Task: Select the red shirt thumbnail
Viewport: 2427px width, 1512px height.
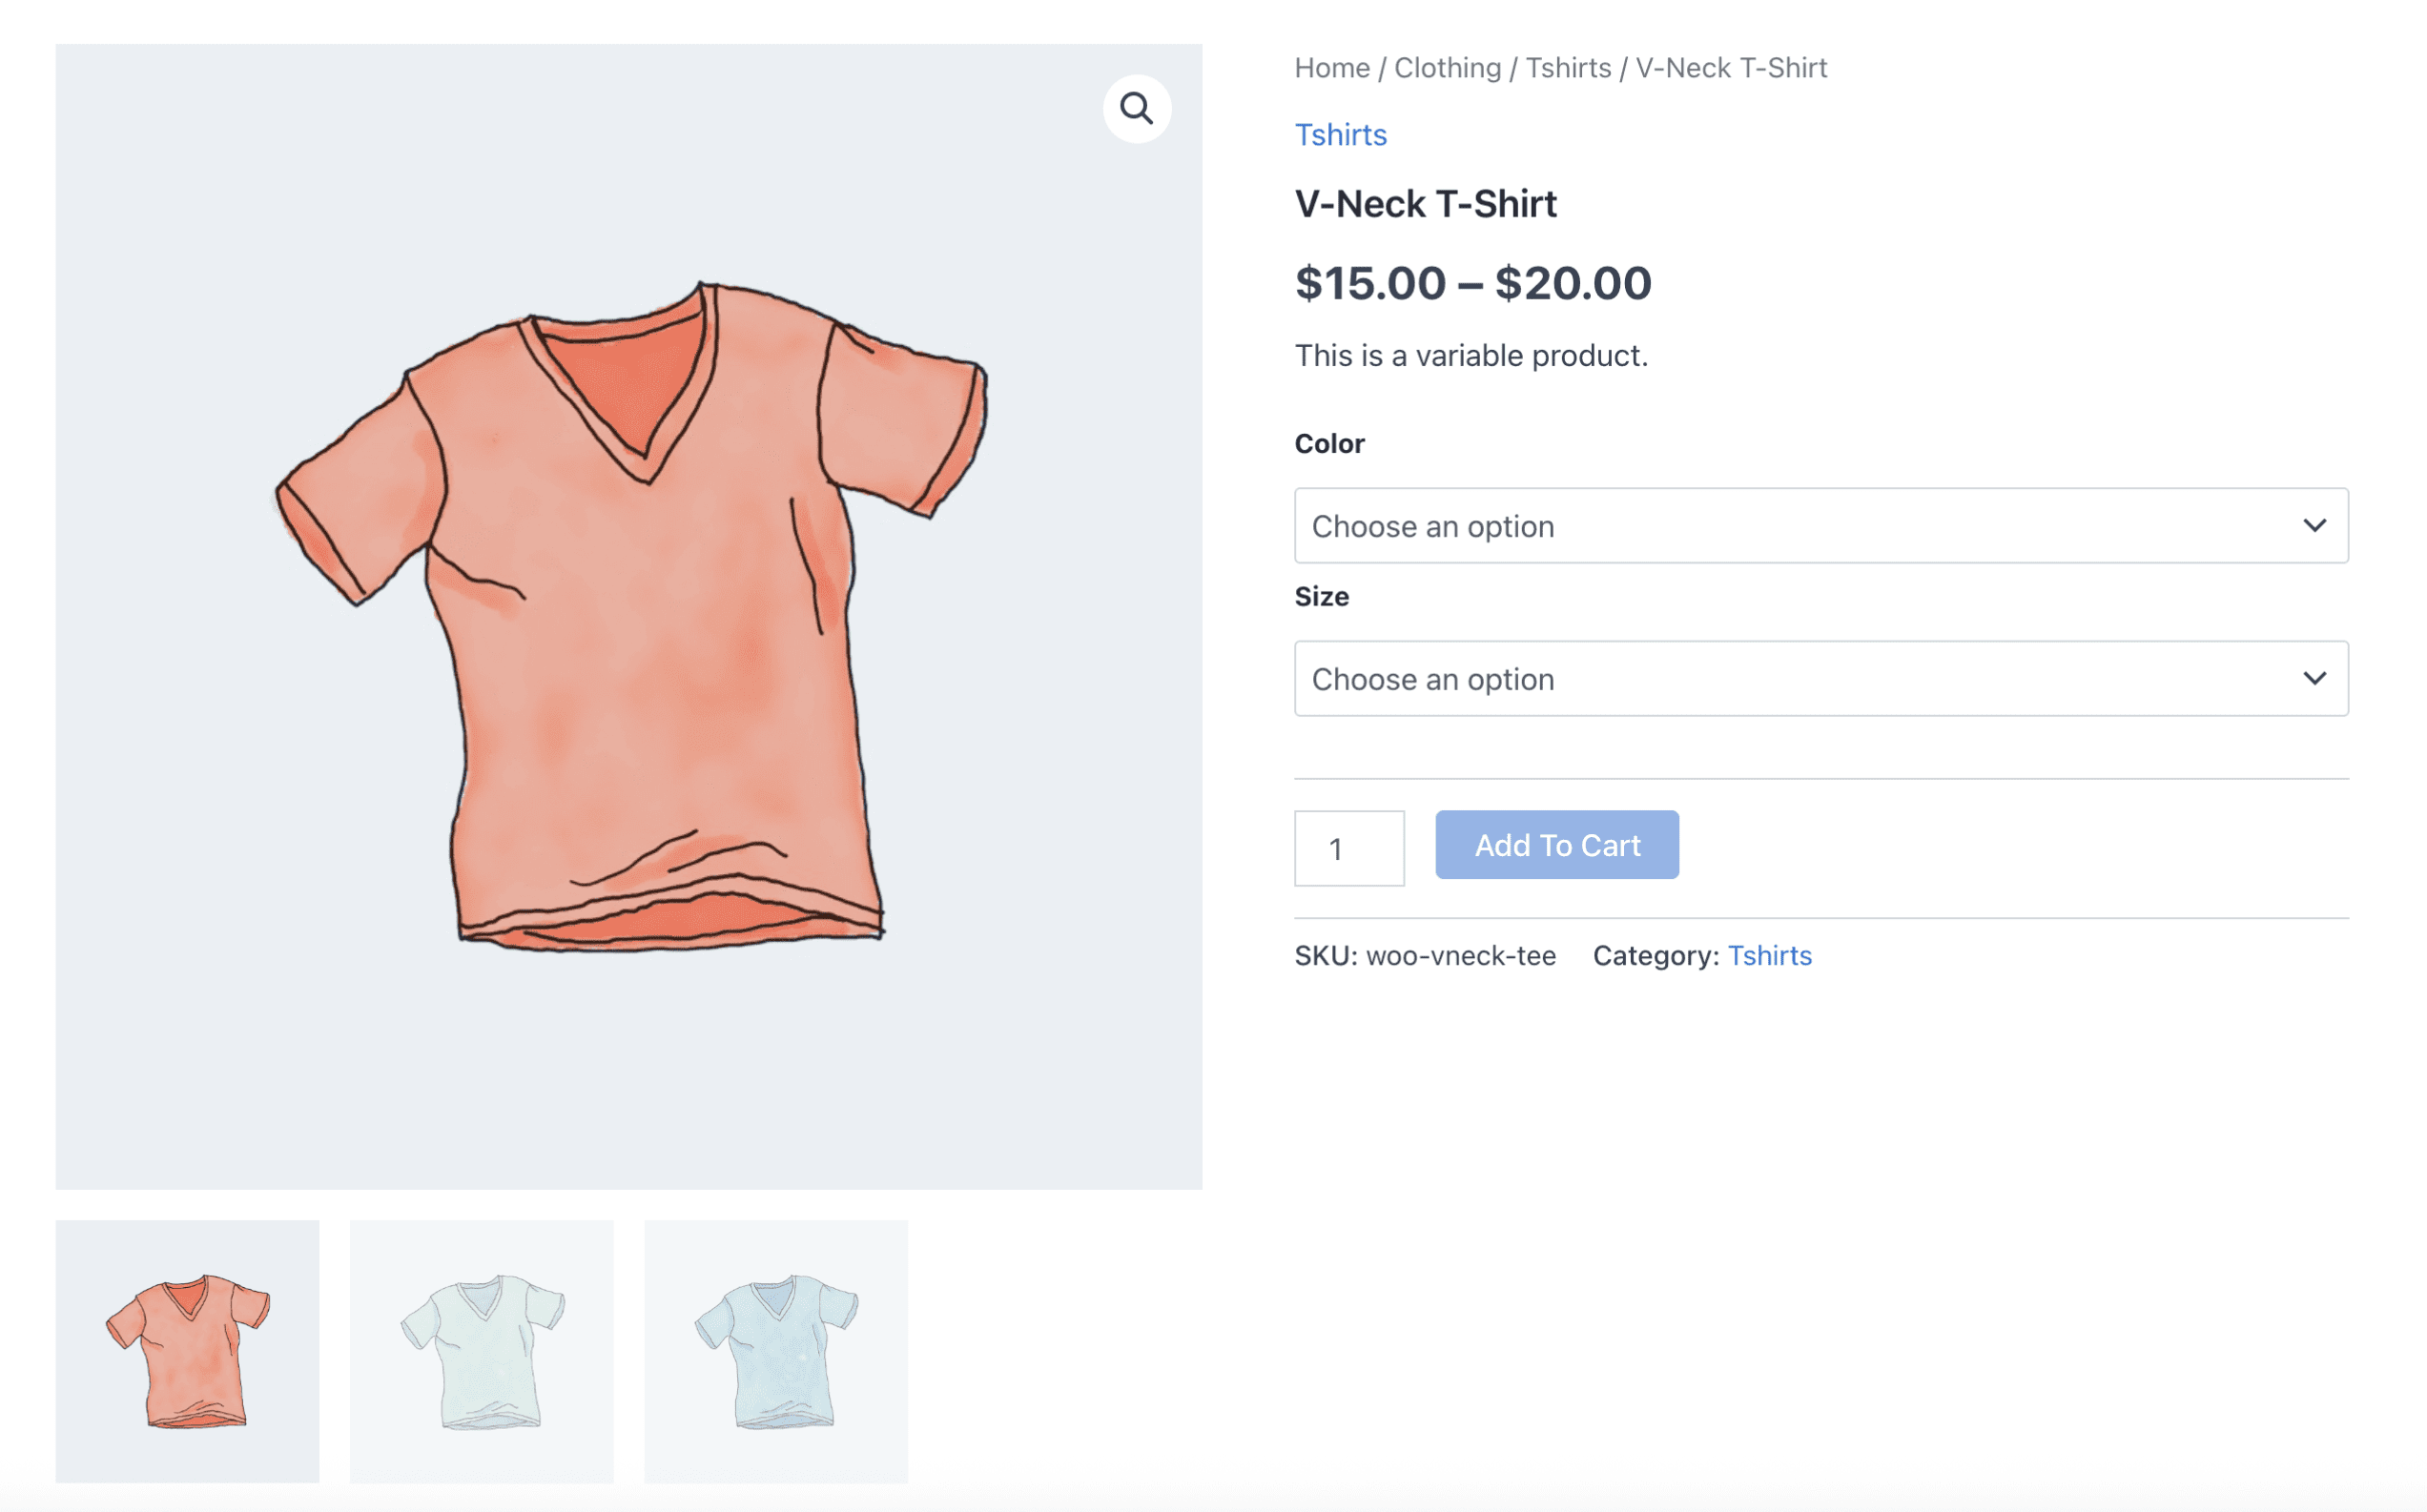Action: point(188,1352)
